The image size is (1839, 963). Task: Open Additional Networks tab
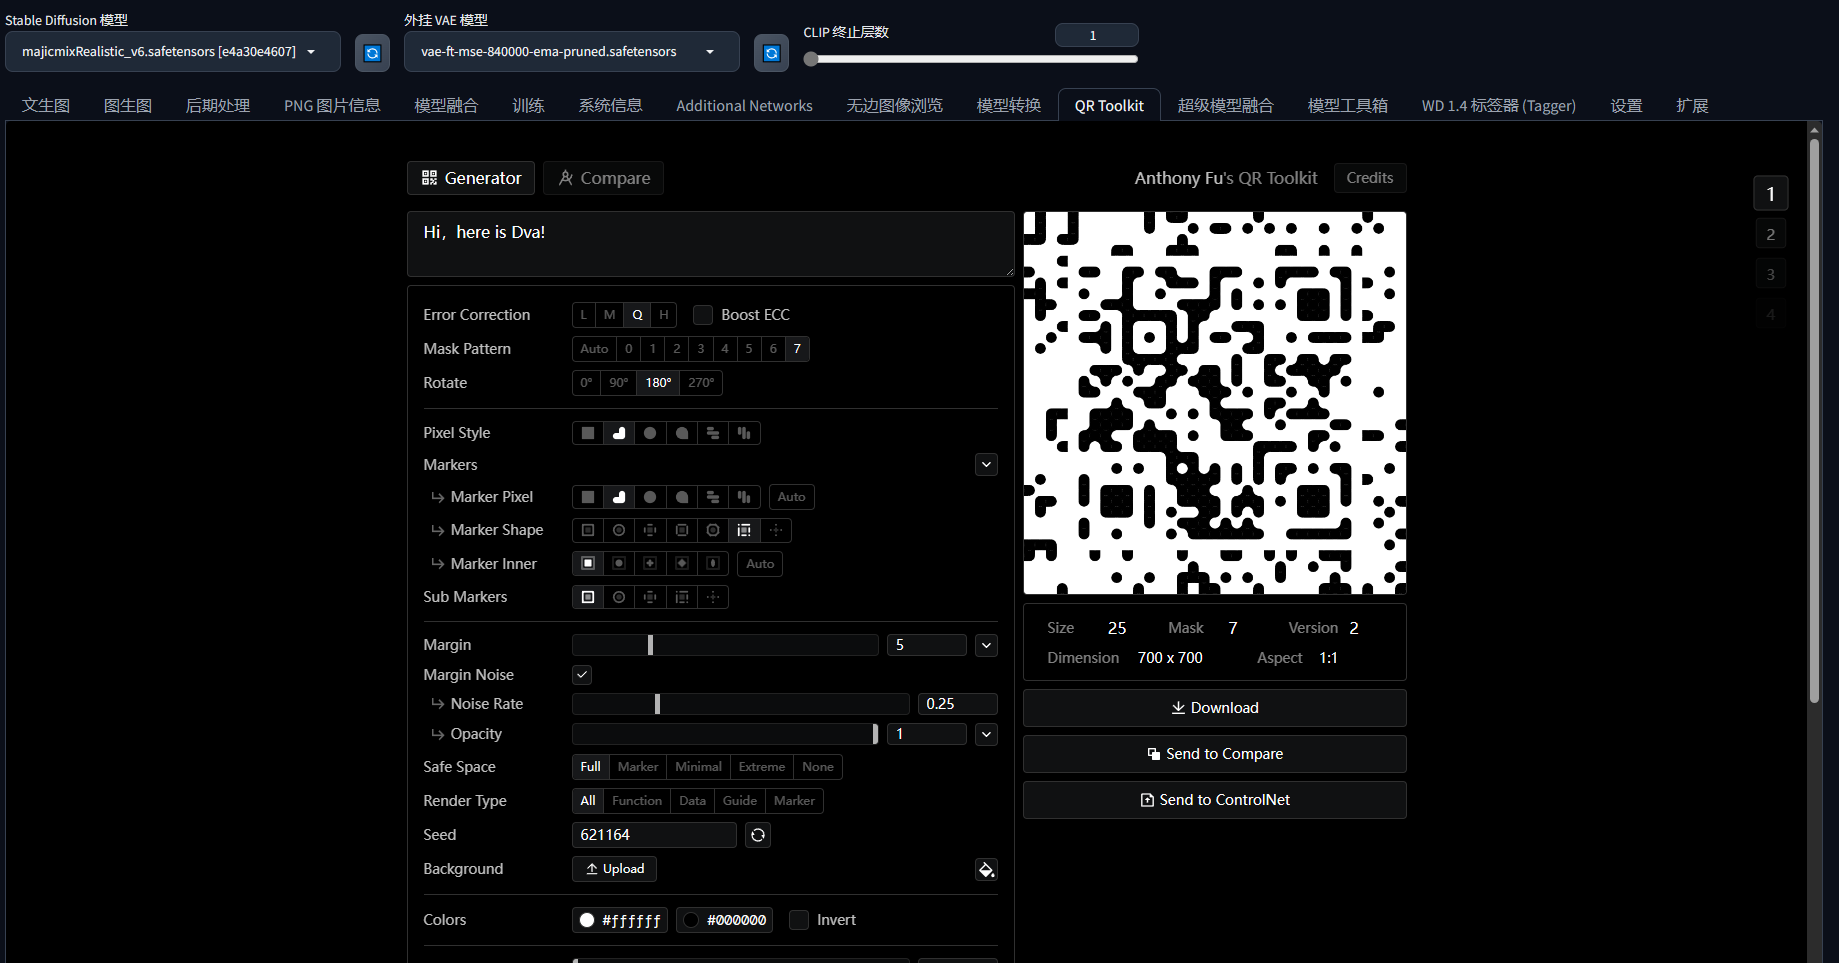(x=744, y=106)
